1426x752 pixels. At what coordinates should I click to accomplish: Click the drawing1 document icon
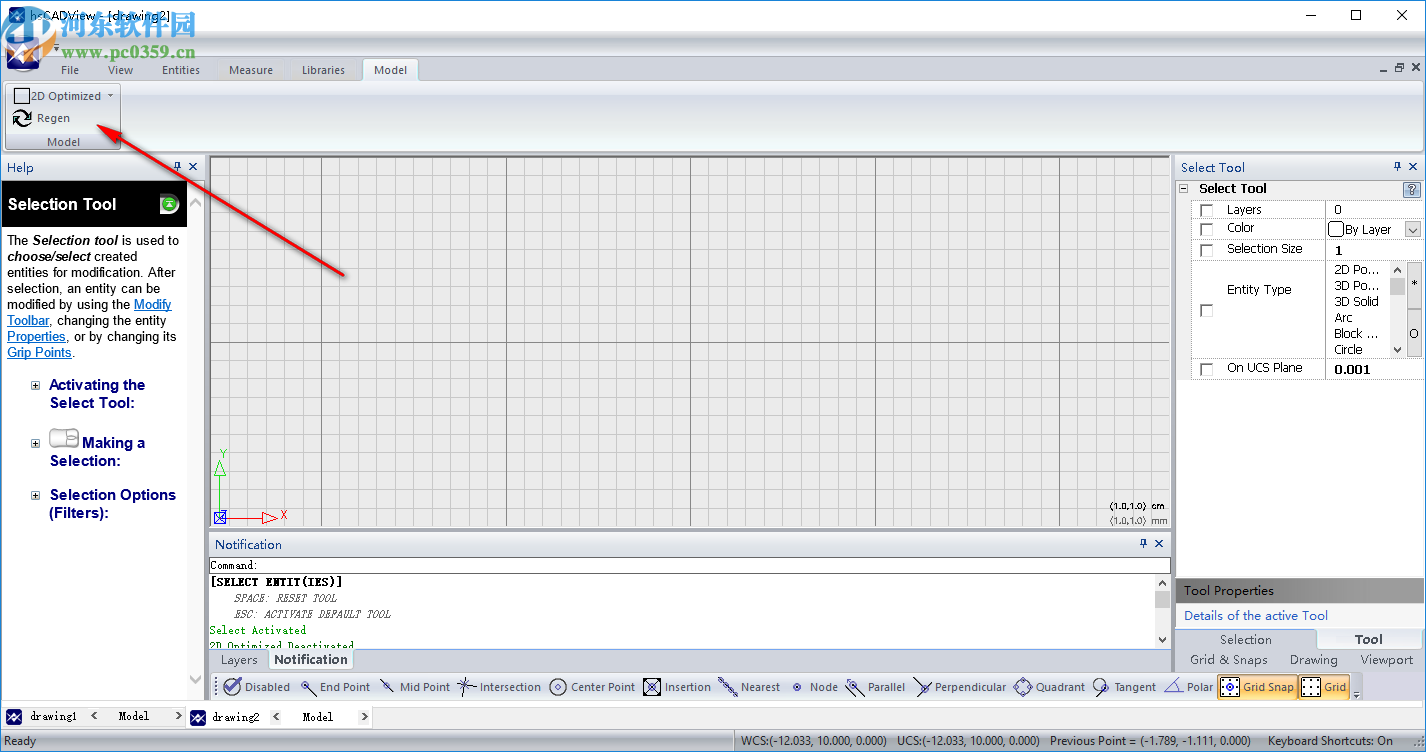click(15, 716)
